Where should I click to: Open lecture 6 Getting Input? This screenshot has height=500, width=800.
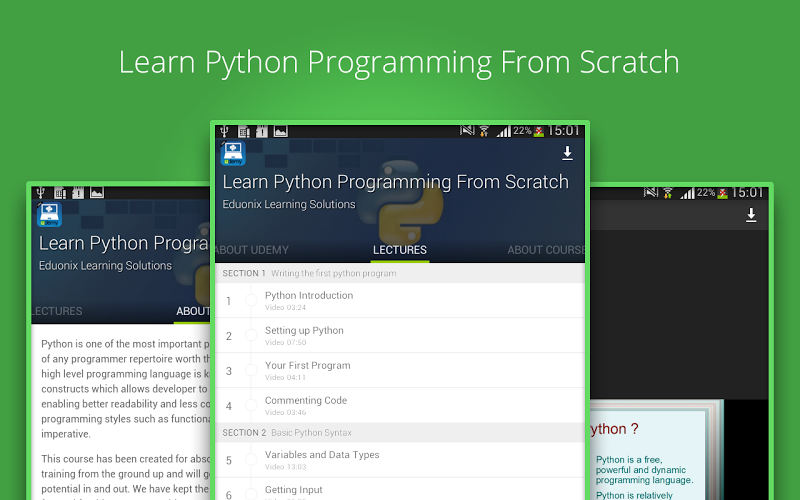click(x=400, y=489)
